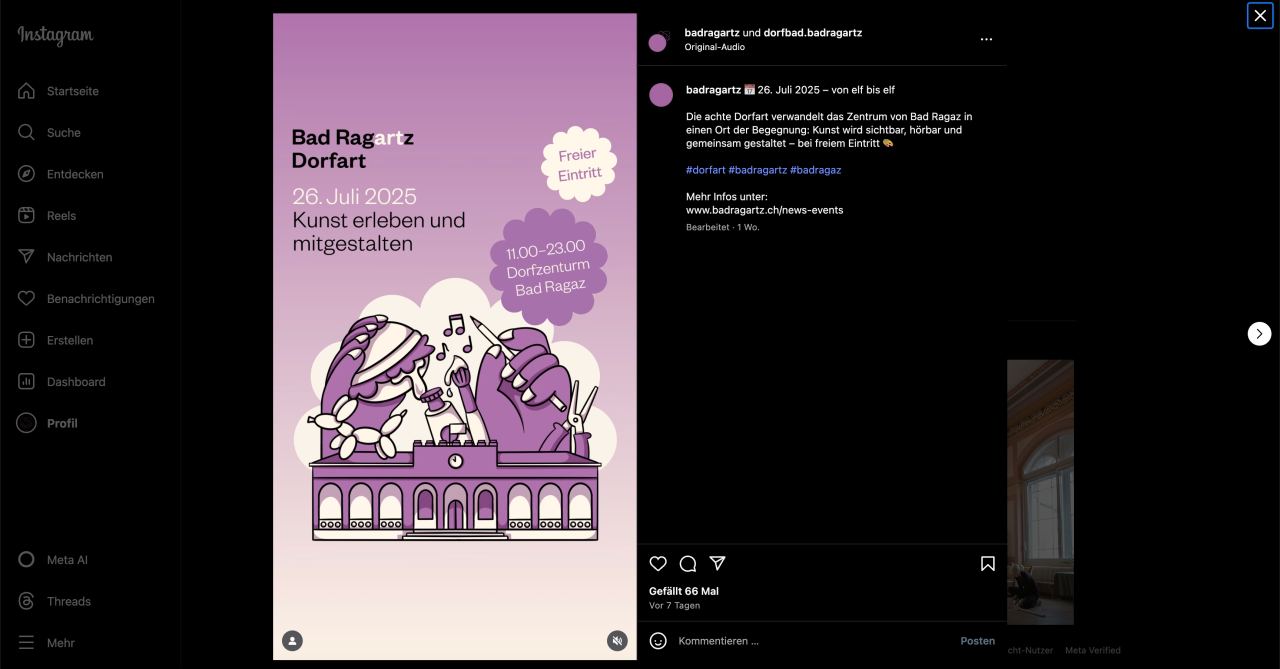Open Nachrichten in sidebar

click(65, 257)
